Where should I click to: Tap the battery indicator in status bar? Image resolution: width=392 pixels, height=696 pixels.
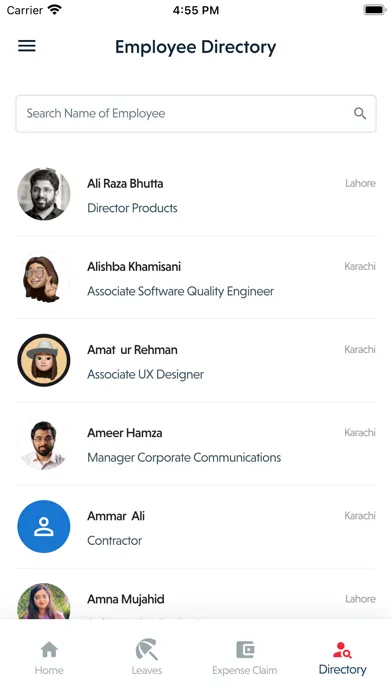[375, 10]
